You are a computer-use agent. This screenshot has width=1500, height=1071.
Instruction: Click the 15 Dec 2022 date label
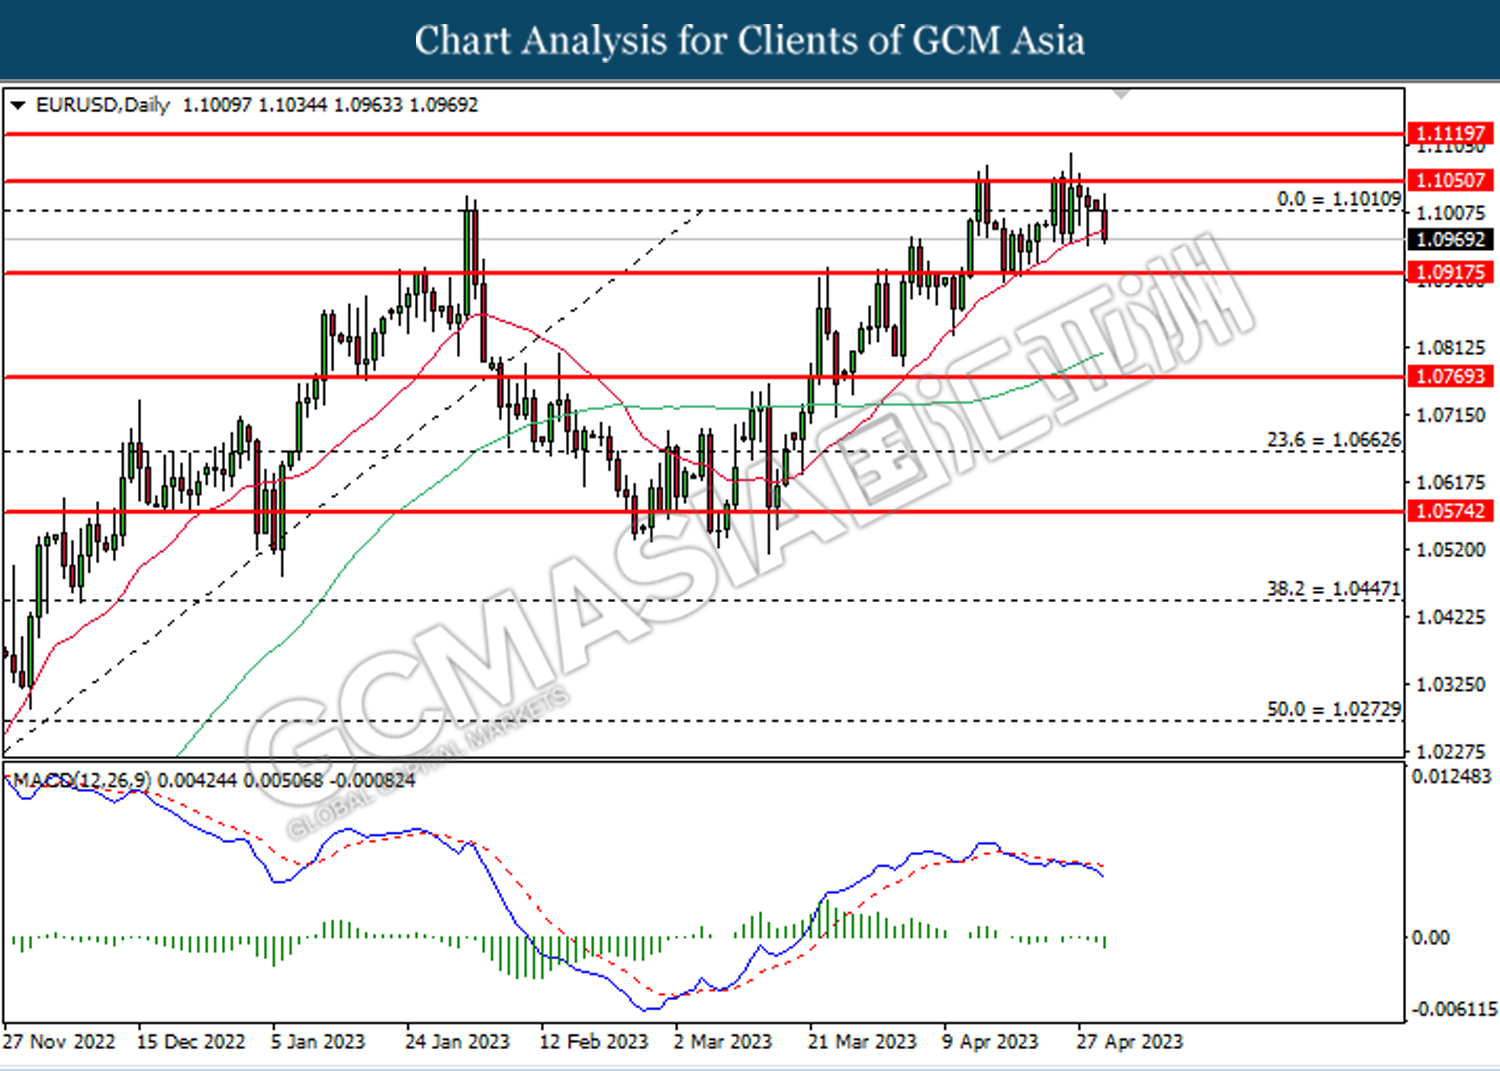[191, 1042]
